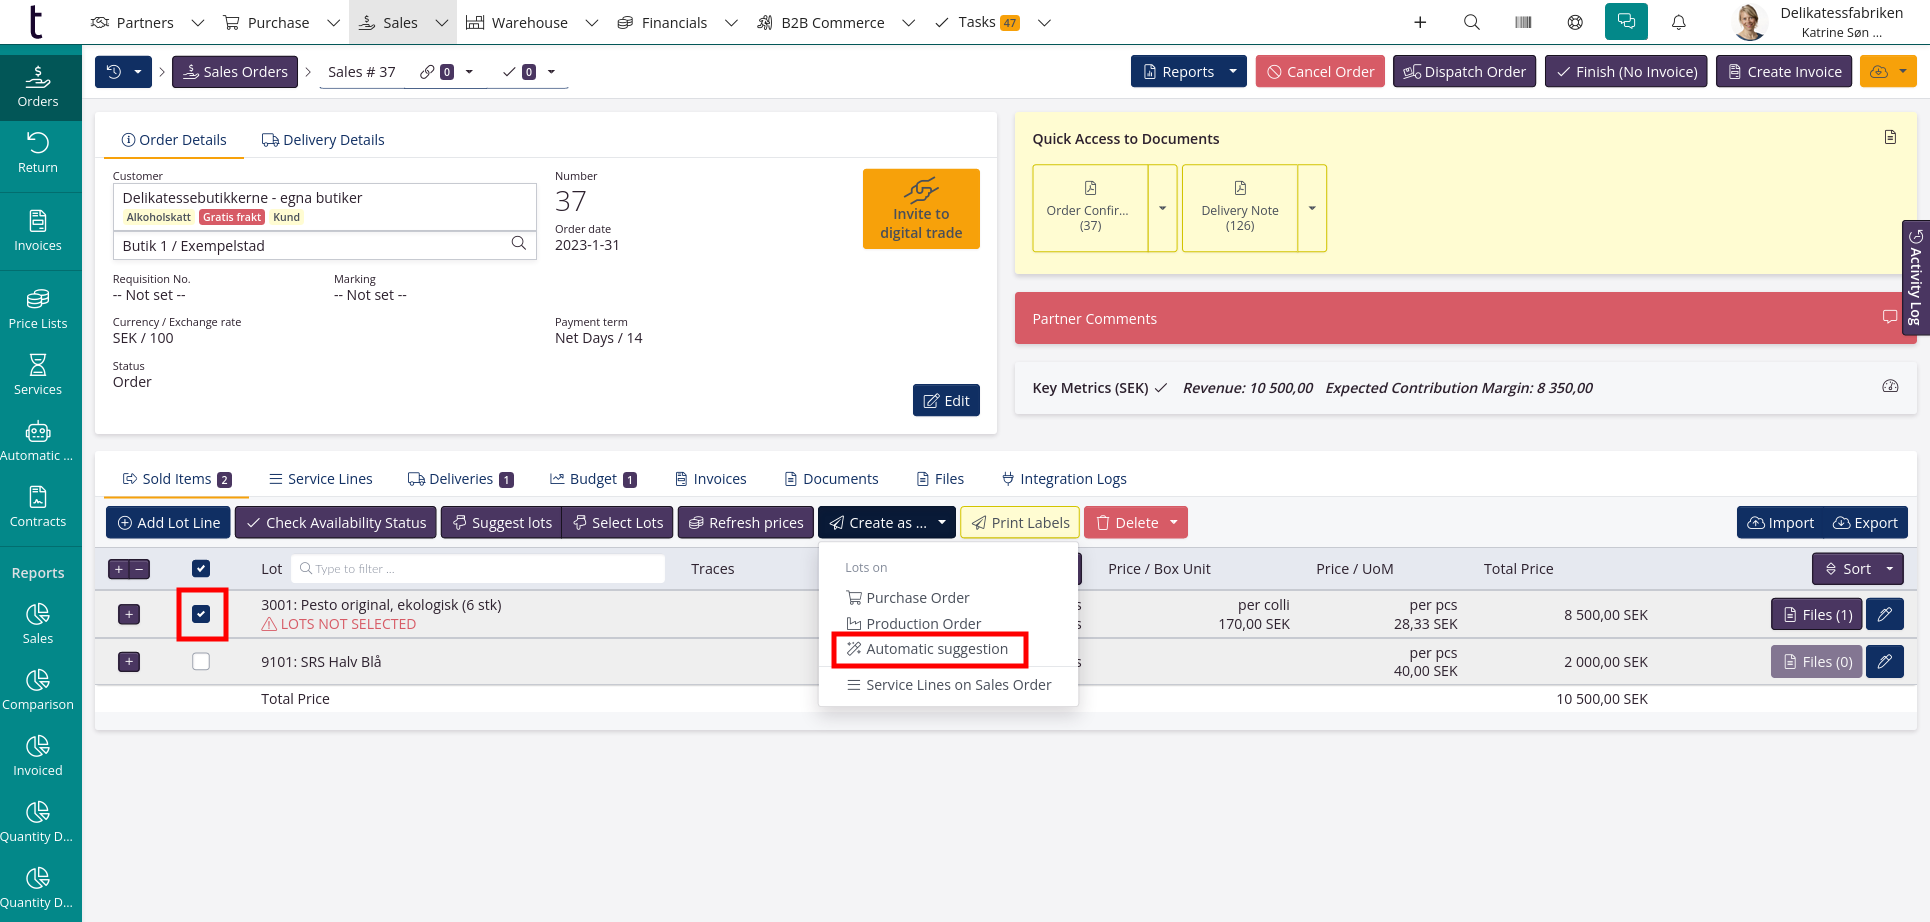Go to Contracts in the left sidebar
1930x922 pixels.
tap(38, 506)
